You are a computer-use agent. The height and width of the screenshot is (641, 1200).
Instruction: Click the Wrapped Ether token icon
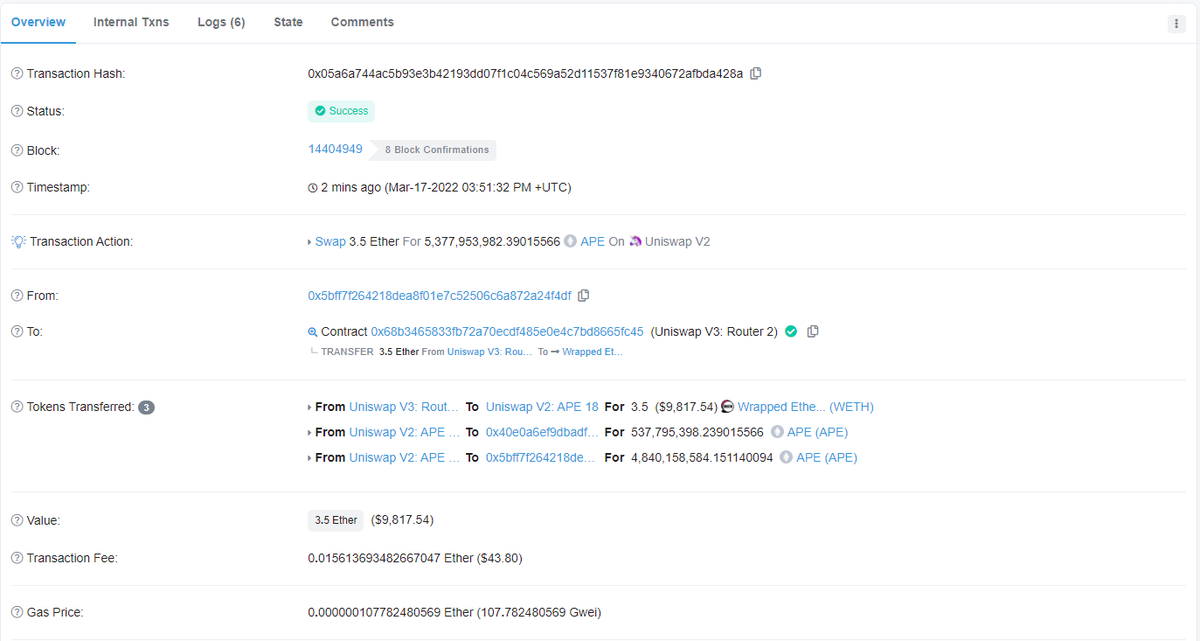[x=728, y=407]
